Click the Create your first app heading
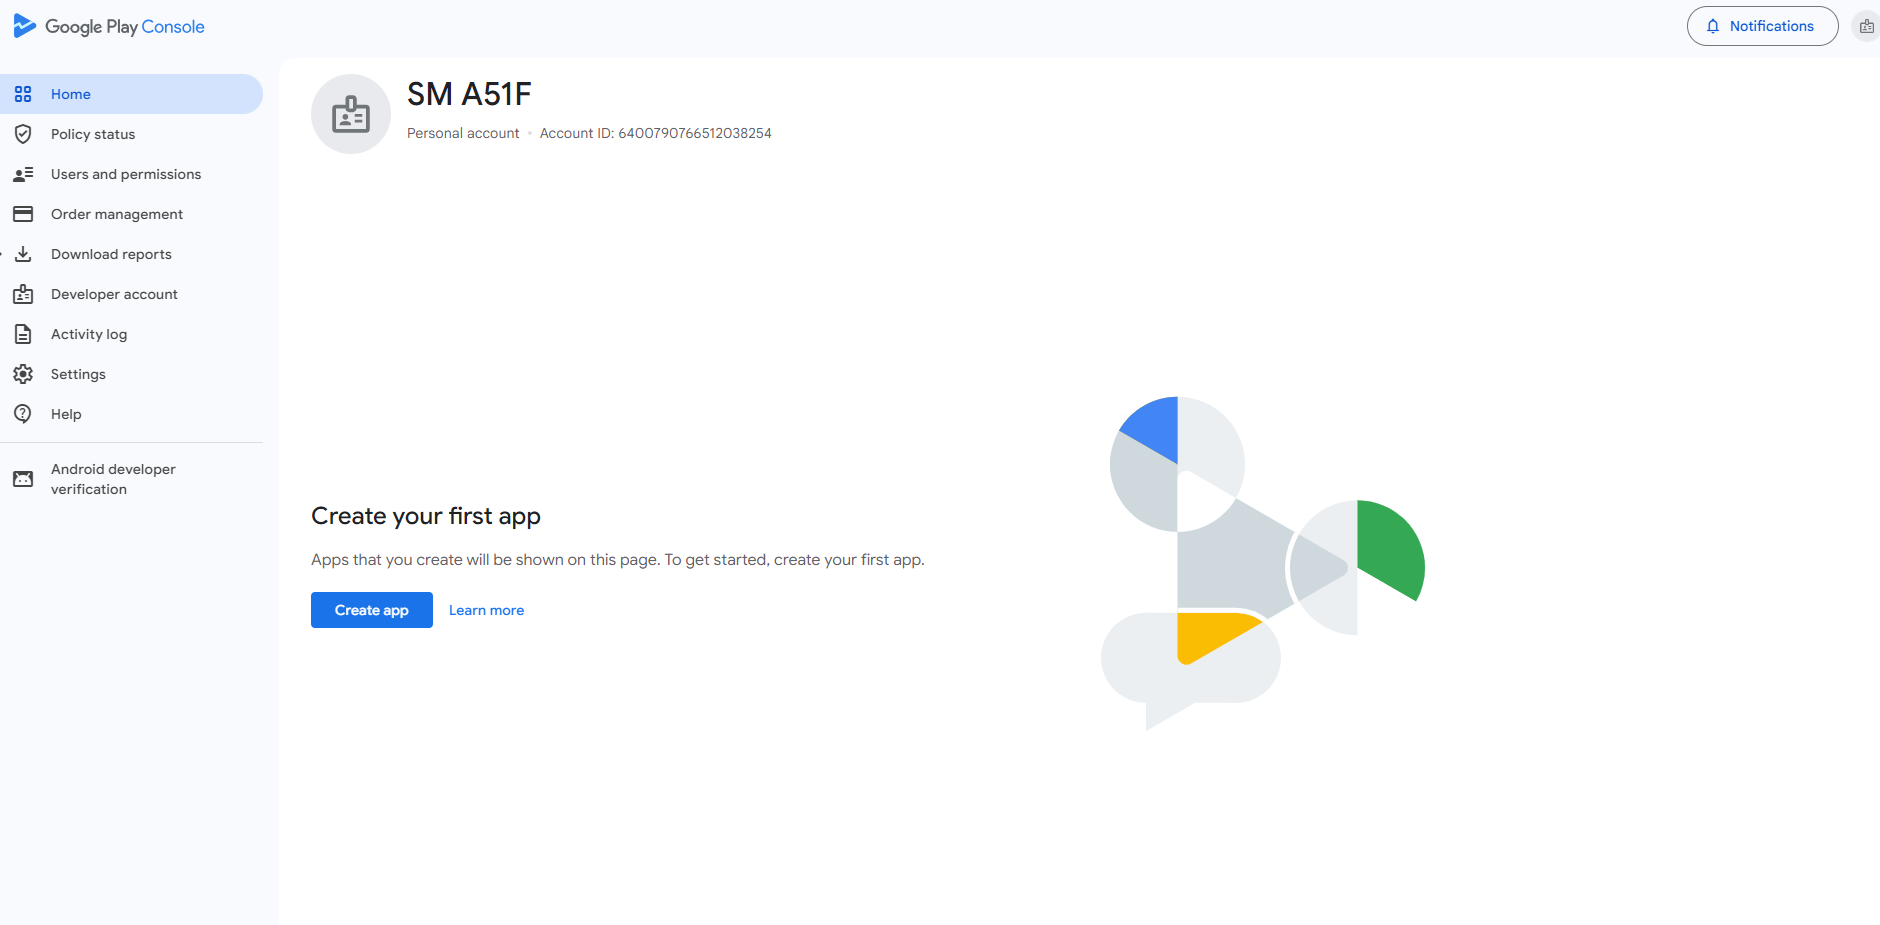Image resolution: width=1880 pixels, height=925 pixels. 426,516
